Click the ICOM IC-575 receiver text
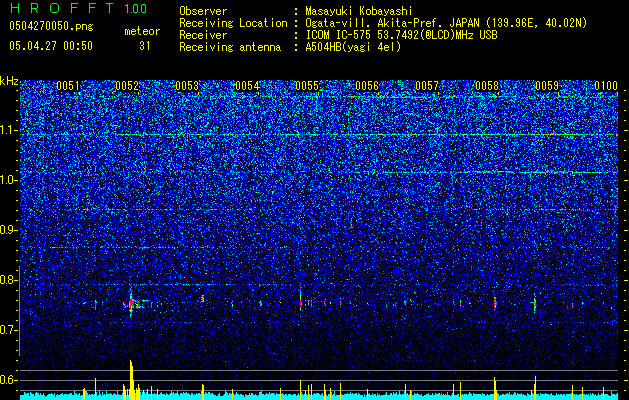629x400 pixels. (401, 35)
